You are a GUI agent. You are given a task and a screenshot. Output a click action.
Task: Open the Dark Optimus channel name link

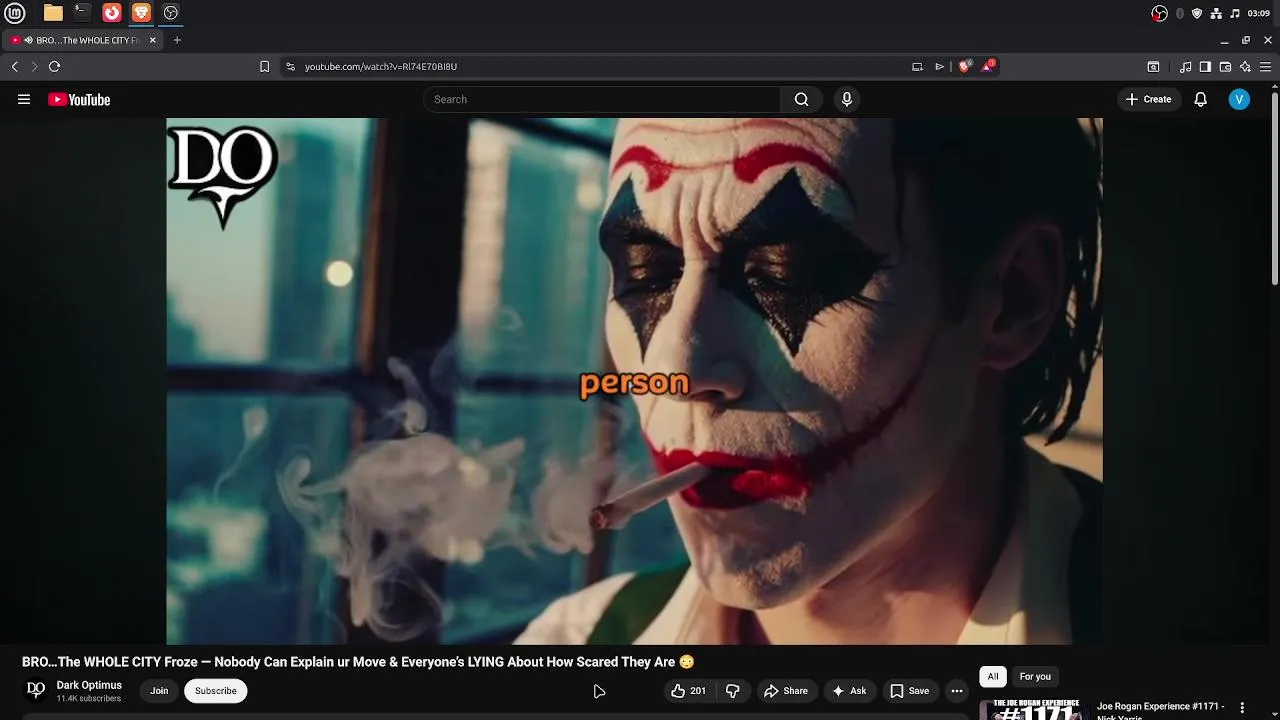point(89,685)
